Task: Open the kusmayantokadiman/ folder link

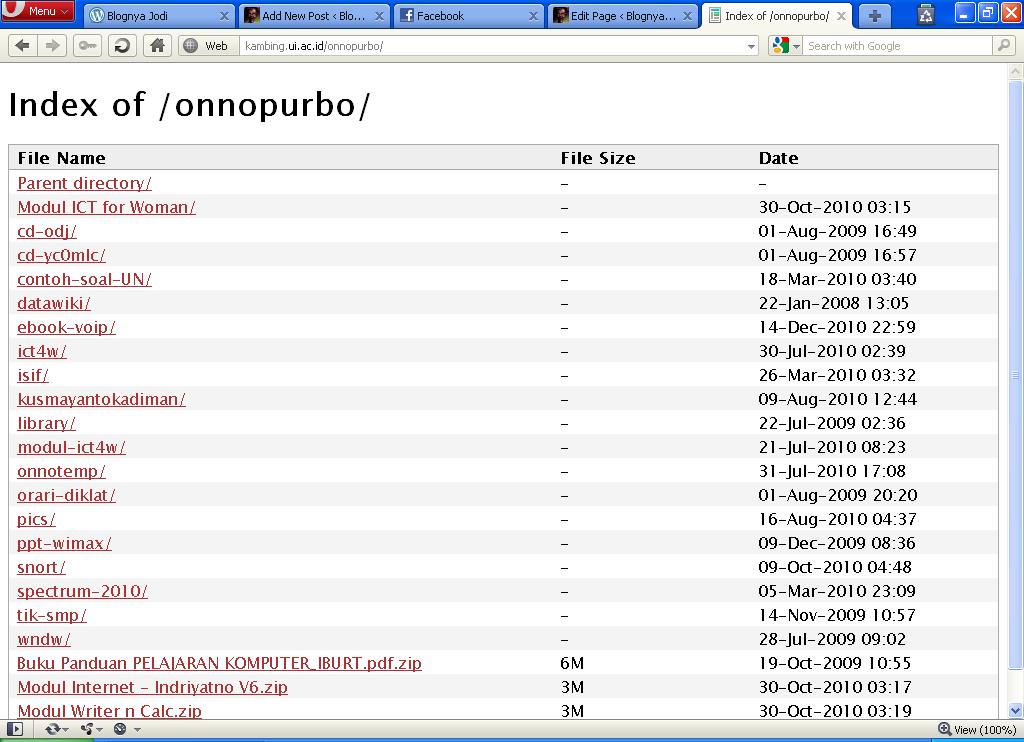Action: tap(101, 400)
